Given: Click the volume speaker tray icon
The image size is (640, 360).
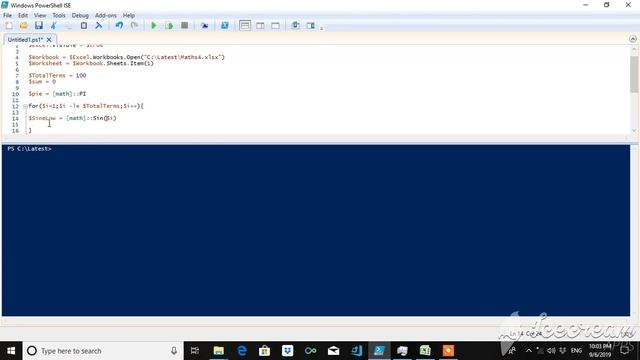Looking at the screenshot, I should [551, 351].
